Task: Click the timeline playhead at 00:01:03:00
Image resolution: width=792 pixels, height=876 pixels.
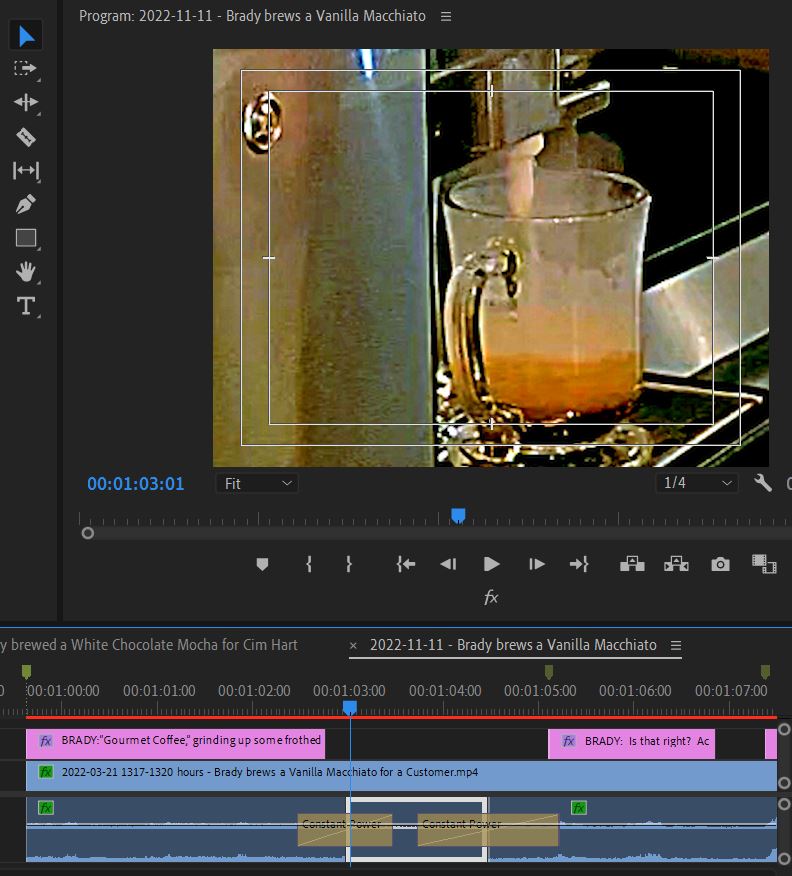Action: (350, 708)
